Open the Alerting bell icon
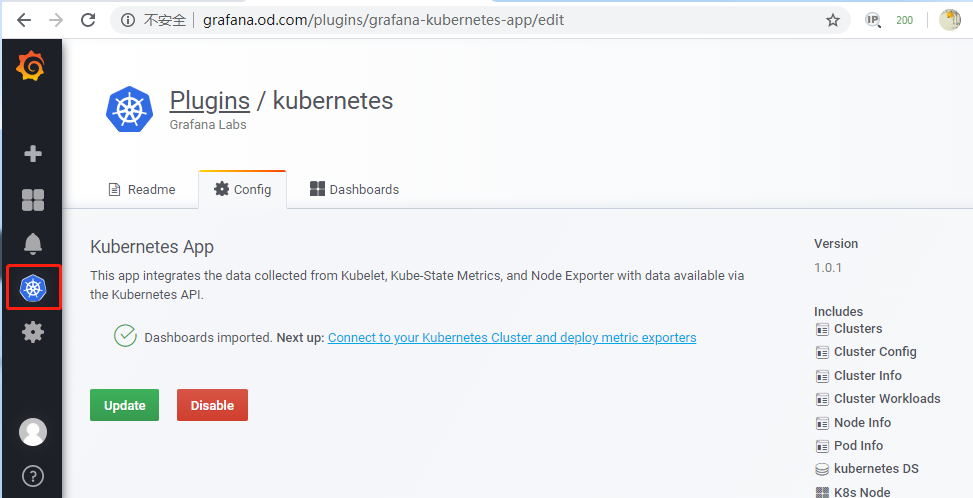 pyautogui.click(x=33, y=244)
